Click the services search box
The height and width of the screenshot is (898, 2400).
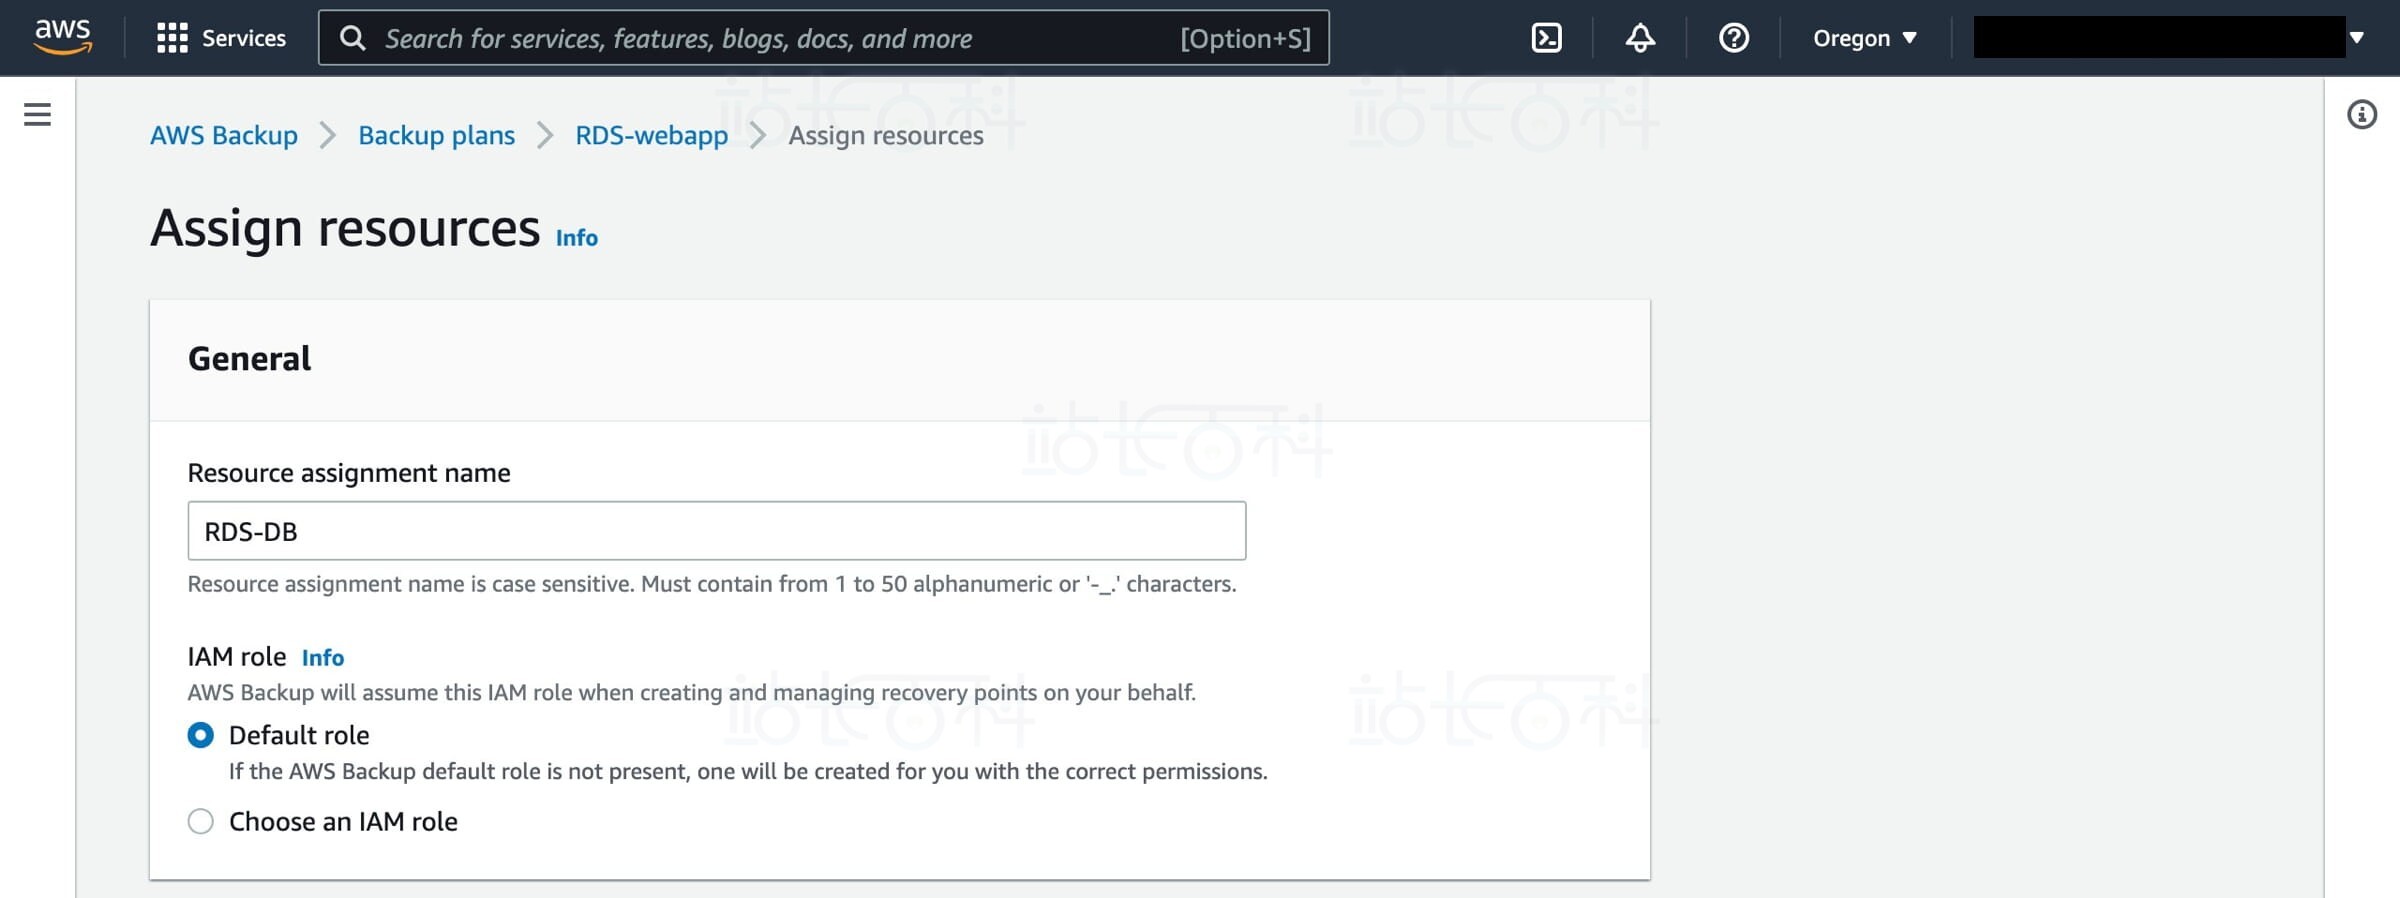824,38
